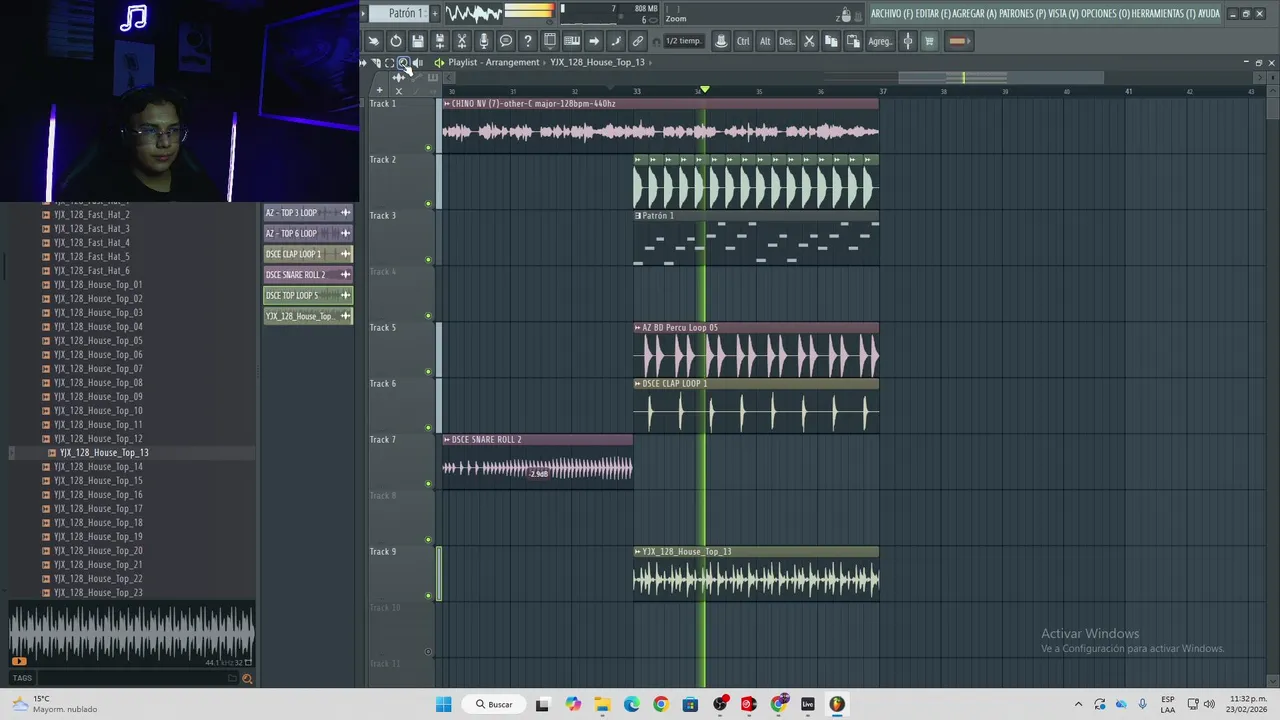Click the speech bubble icon in toolbar
Image resolution: width=1280 pixels, height=720 pixels.
click(506, 41)
